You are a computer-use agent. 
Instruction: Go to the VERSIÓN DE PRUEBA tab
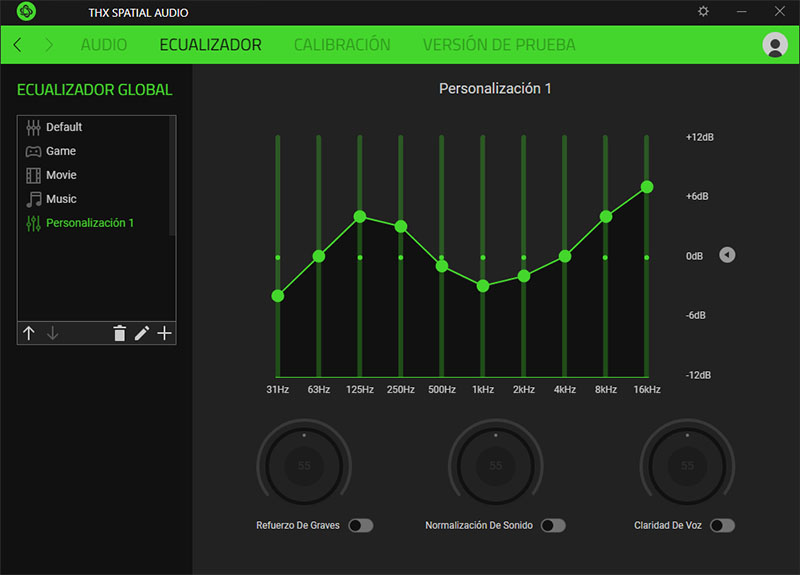499,45
